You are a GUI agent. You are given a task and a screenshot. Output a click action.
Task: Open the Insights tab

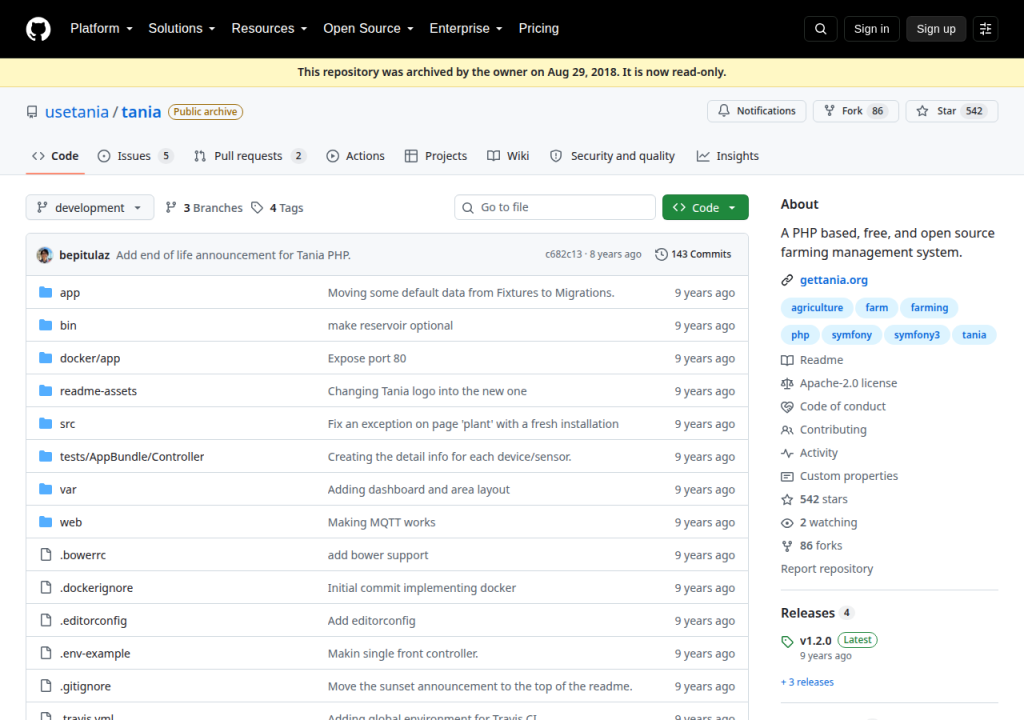728,155
